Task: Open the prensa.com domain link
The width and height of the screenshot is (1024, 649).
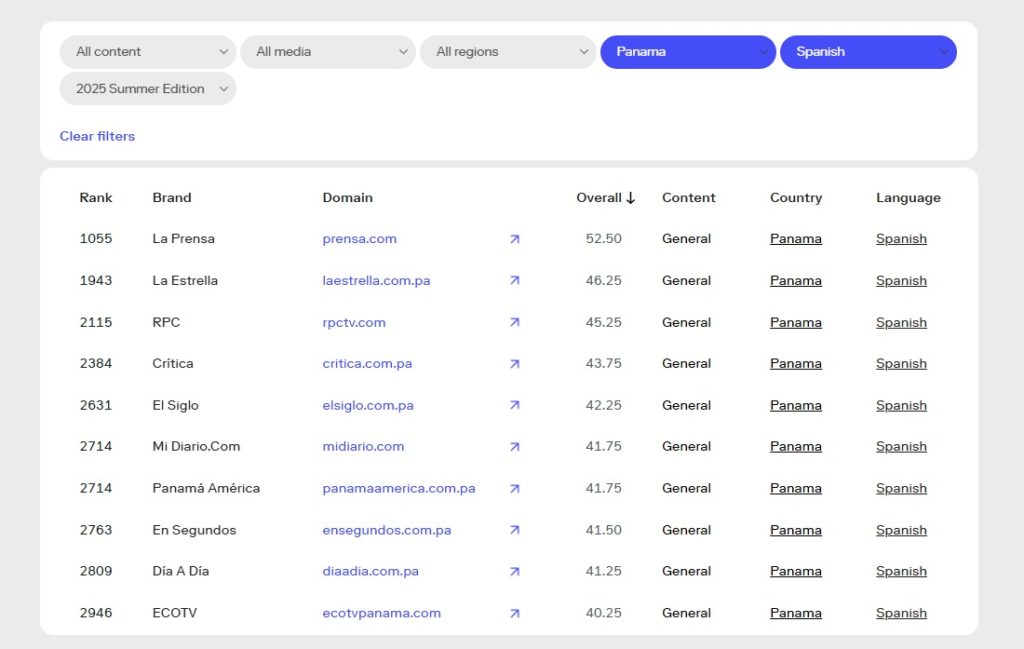Action: tap(359, 239)
